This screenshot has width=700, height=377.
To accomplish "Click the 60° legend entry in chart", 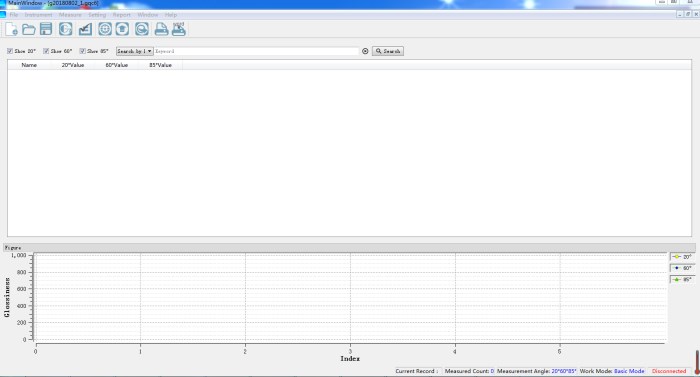I will [683, 268].
